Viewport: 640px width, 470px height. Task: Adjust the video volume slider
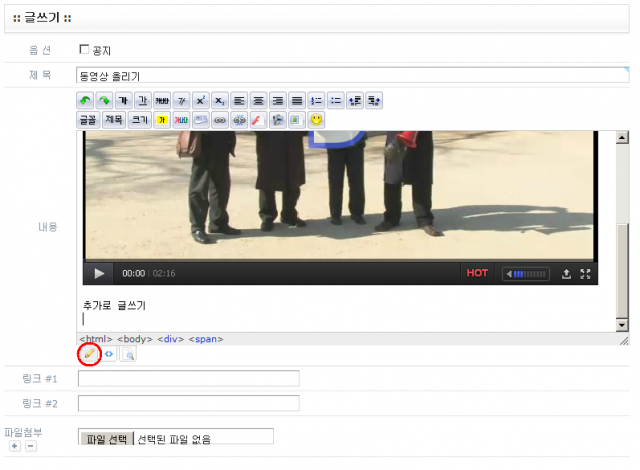pyautogui.click(x=527, y=273)
